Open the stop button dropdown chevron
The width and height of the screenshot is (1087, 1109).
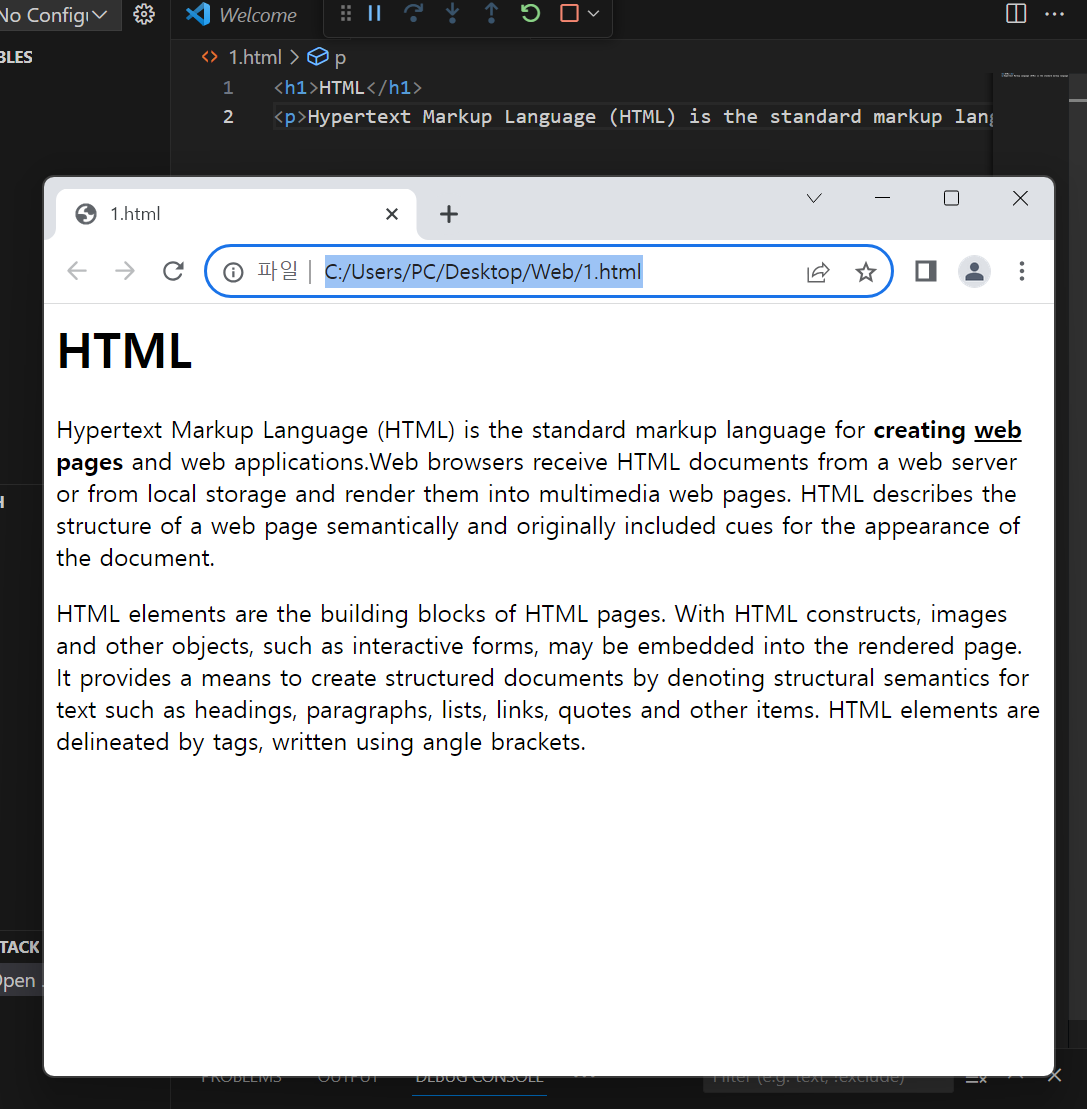pyautogui.click(x=592, y=13)
